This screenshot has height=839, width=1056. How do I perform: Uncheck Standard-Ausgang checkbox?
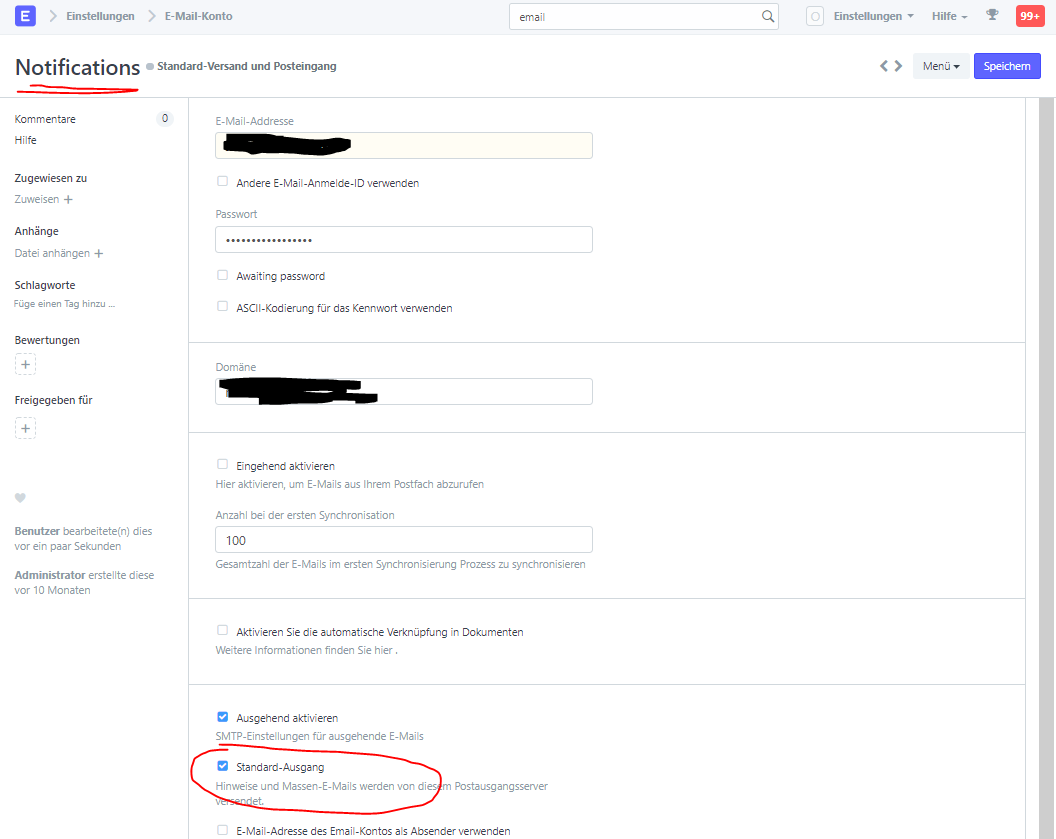222,766
